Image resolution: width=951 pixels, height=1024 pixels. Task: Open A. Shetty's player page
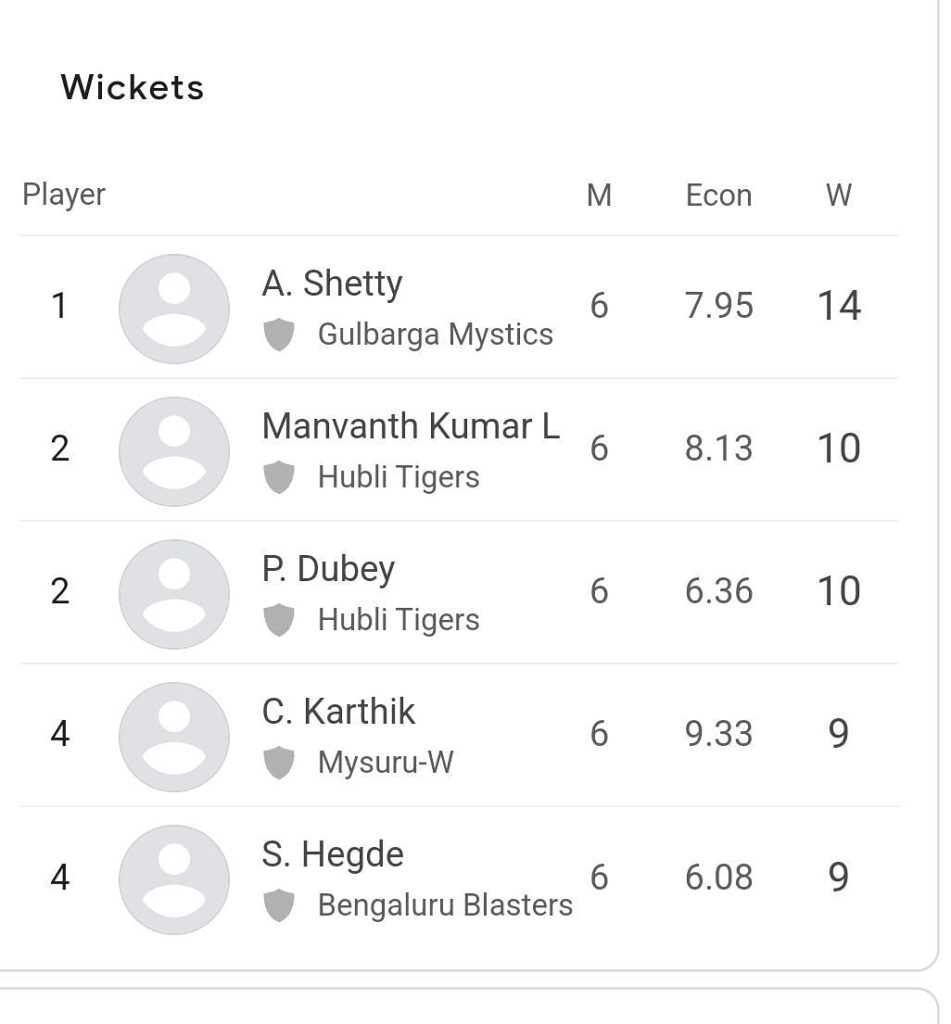point(331,283)
